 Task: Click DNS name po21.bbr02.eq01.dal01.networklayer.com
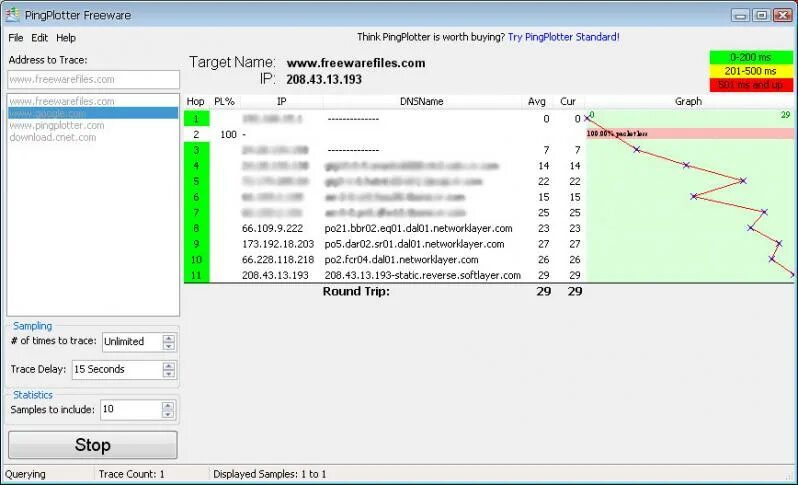point(418,229)
